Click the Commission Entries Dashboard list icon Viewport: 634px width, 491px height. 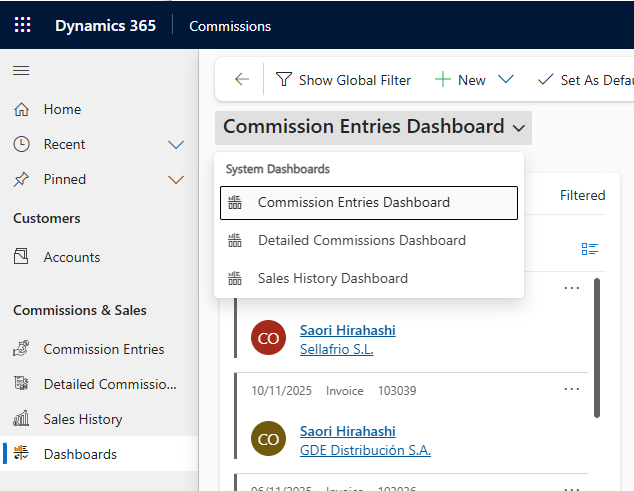pos(235,202)
